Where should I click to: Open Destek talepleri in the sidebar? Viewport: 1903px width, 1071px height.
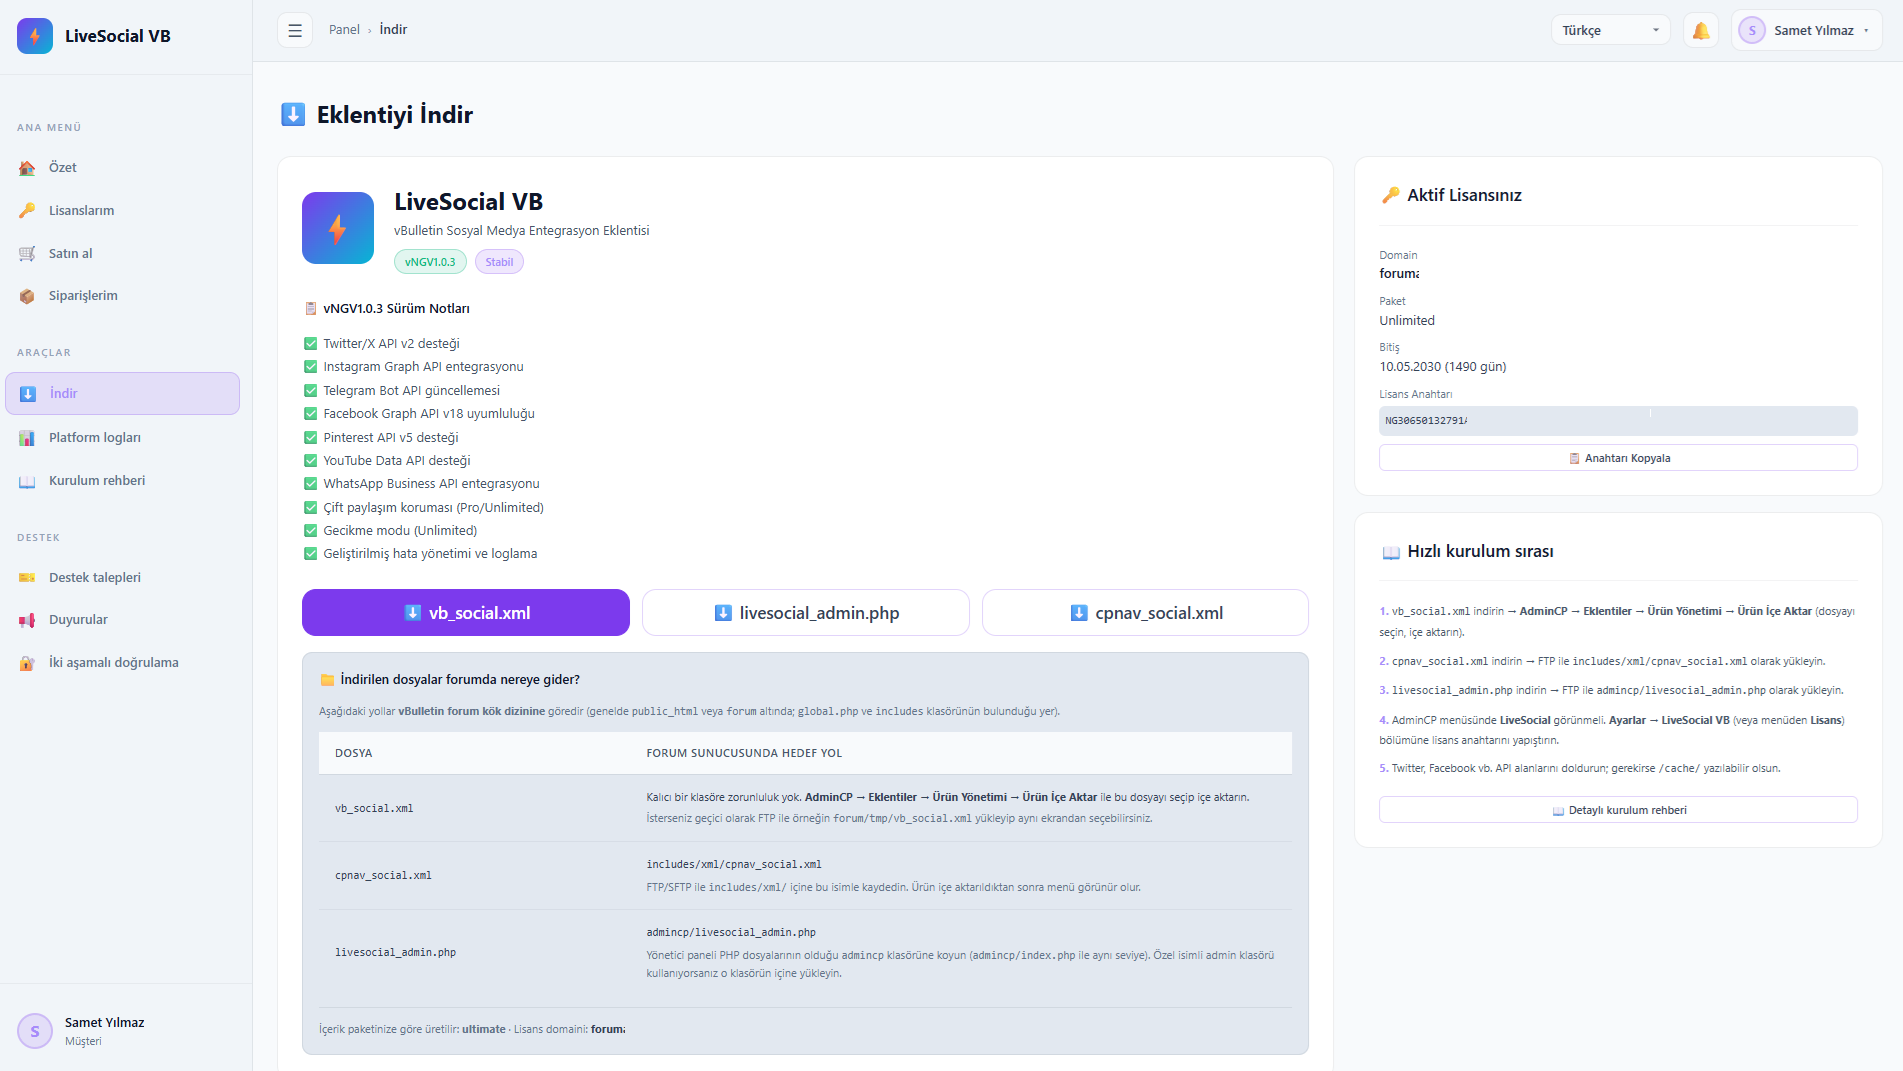click(122, 578)
